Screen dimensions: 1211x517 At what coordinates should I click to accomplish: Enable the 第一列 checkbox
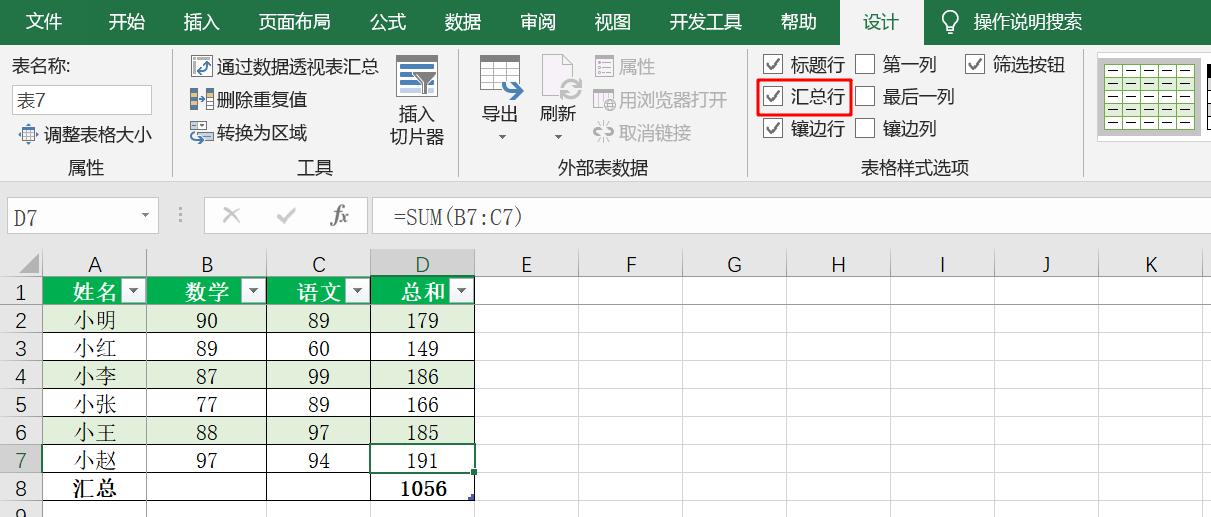(x=865, y=64)
